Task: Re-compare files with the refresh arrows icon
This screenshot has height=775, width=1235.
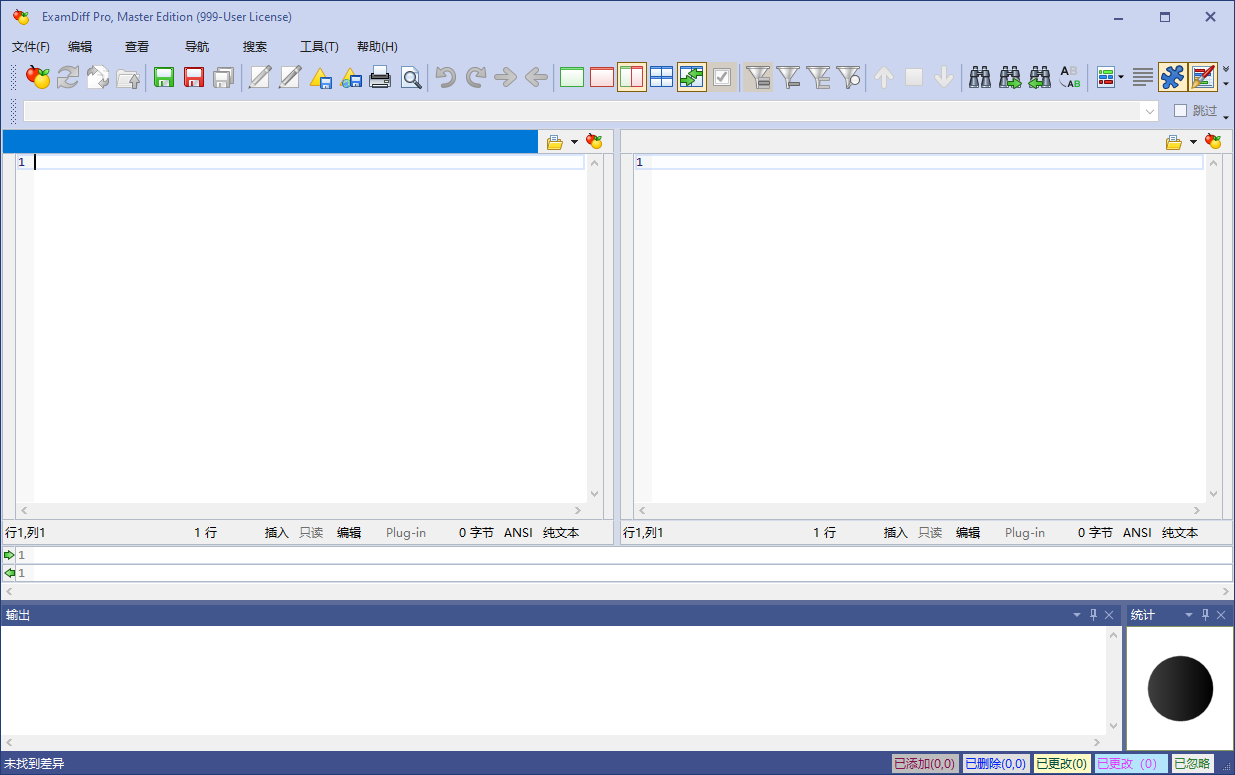Action: 68,77
